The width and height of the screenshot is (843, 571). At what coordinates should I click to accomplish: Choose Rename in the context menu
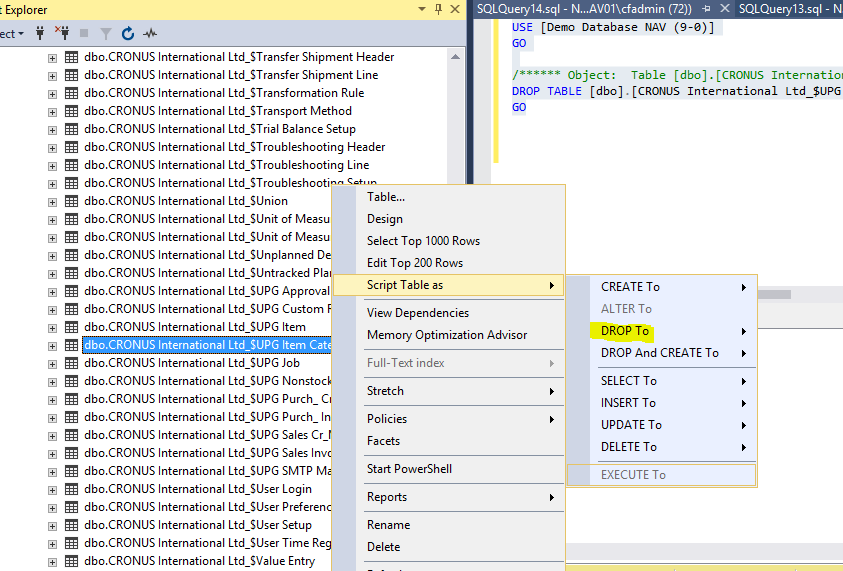pos(448,525)
